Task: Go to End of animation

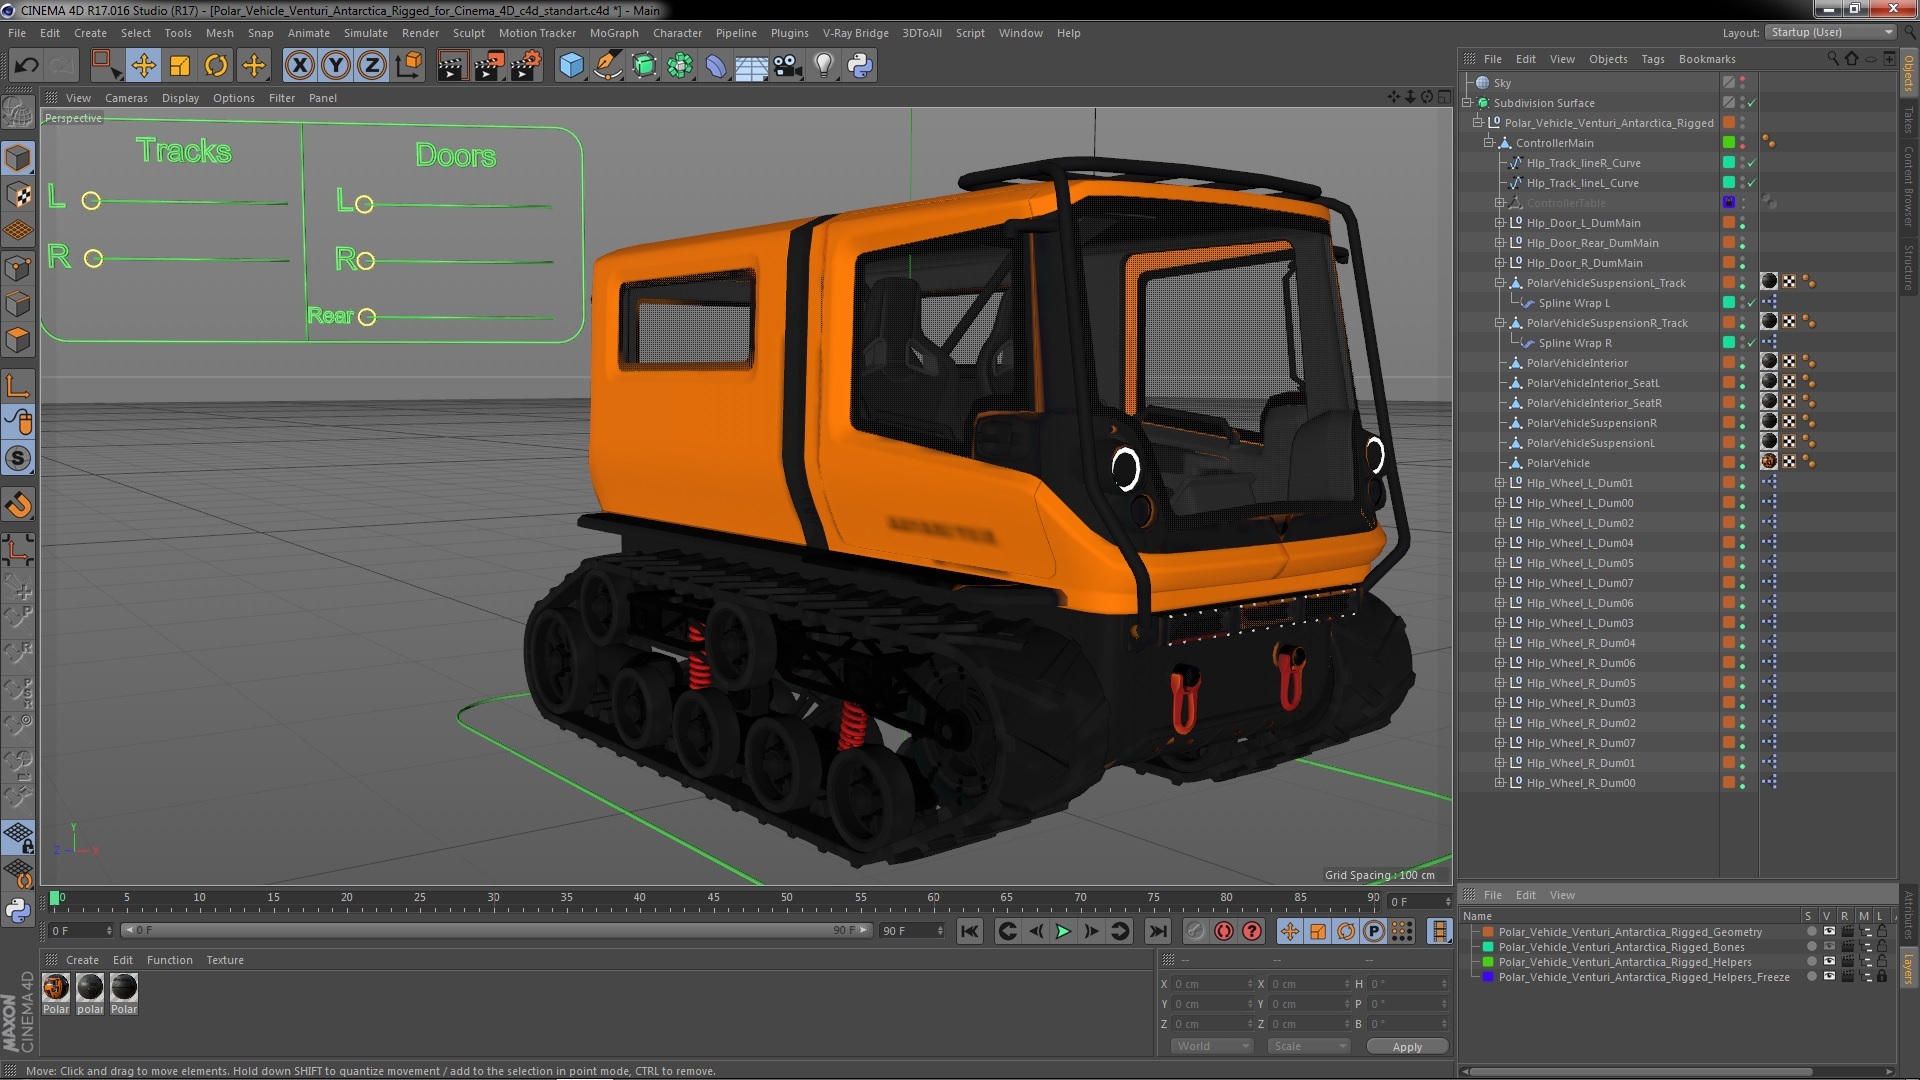Action: (x=1157, y=931)
